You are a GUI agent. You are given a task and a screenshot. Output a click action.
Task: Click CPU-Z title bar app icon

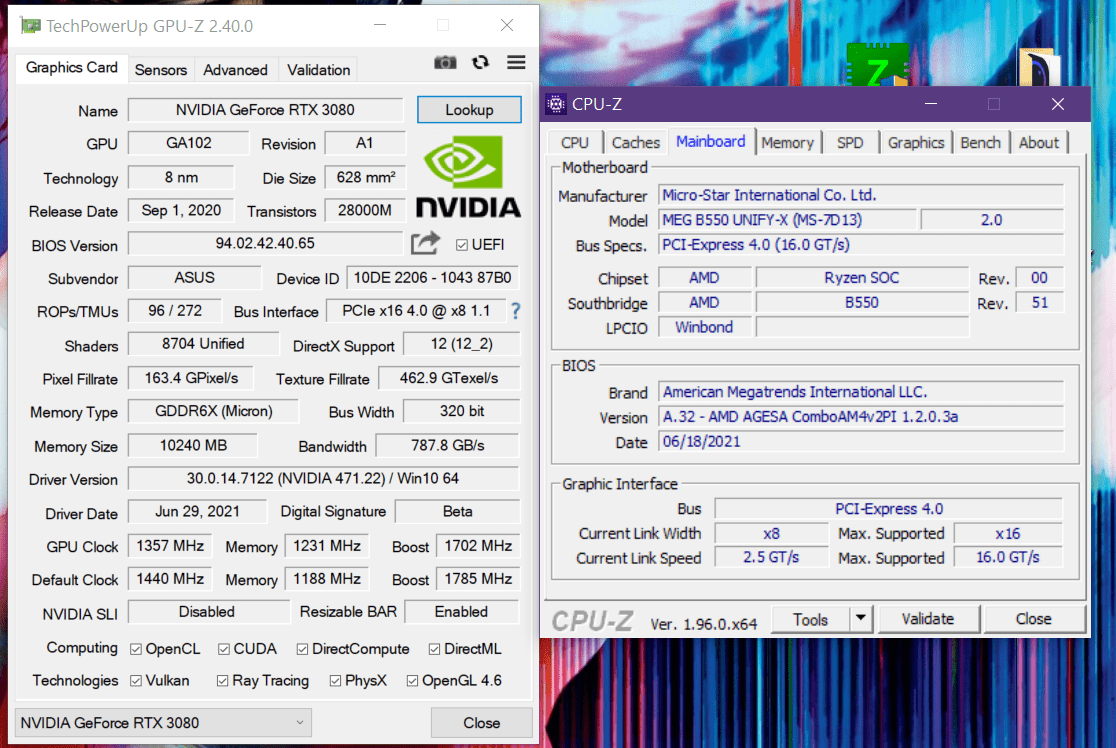coord(556,104)
